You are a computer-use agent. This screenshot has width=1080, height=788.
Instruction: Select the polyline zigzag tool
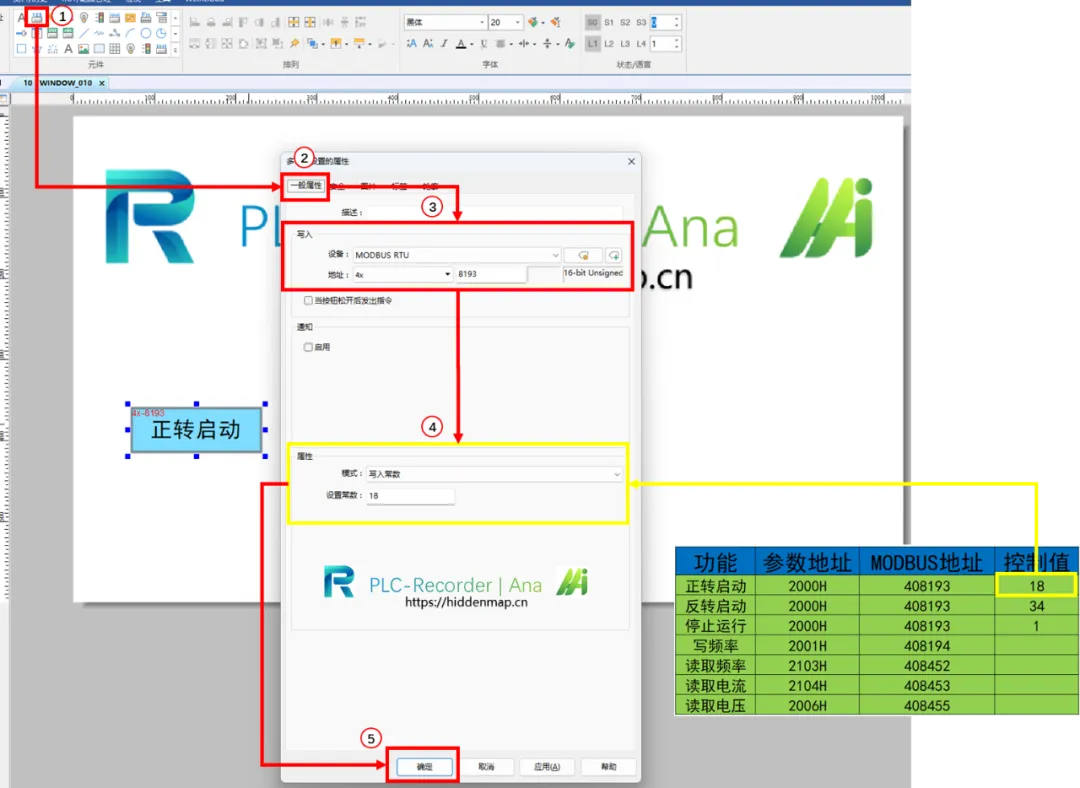point(99,33)
